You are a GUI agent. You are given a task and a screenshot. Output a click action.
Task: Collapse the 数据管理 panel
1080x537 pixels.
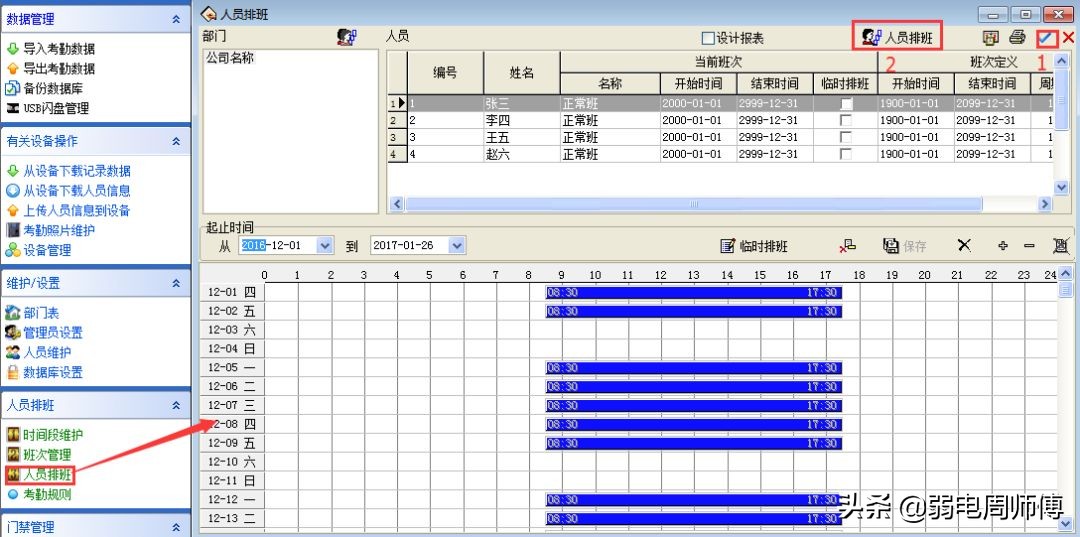tap(176, 20)
